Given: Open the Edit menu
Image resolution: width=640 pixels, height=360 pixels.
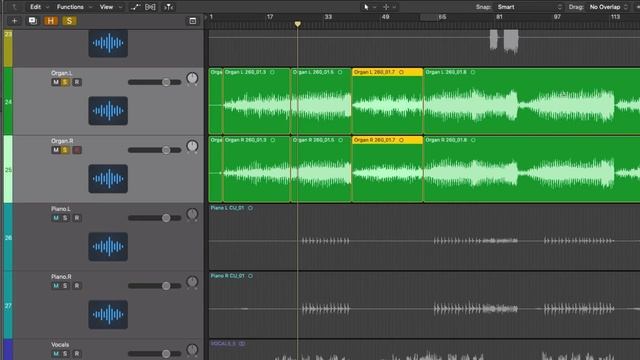Looking at the screenshot, I should pos(39,7).
